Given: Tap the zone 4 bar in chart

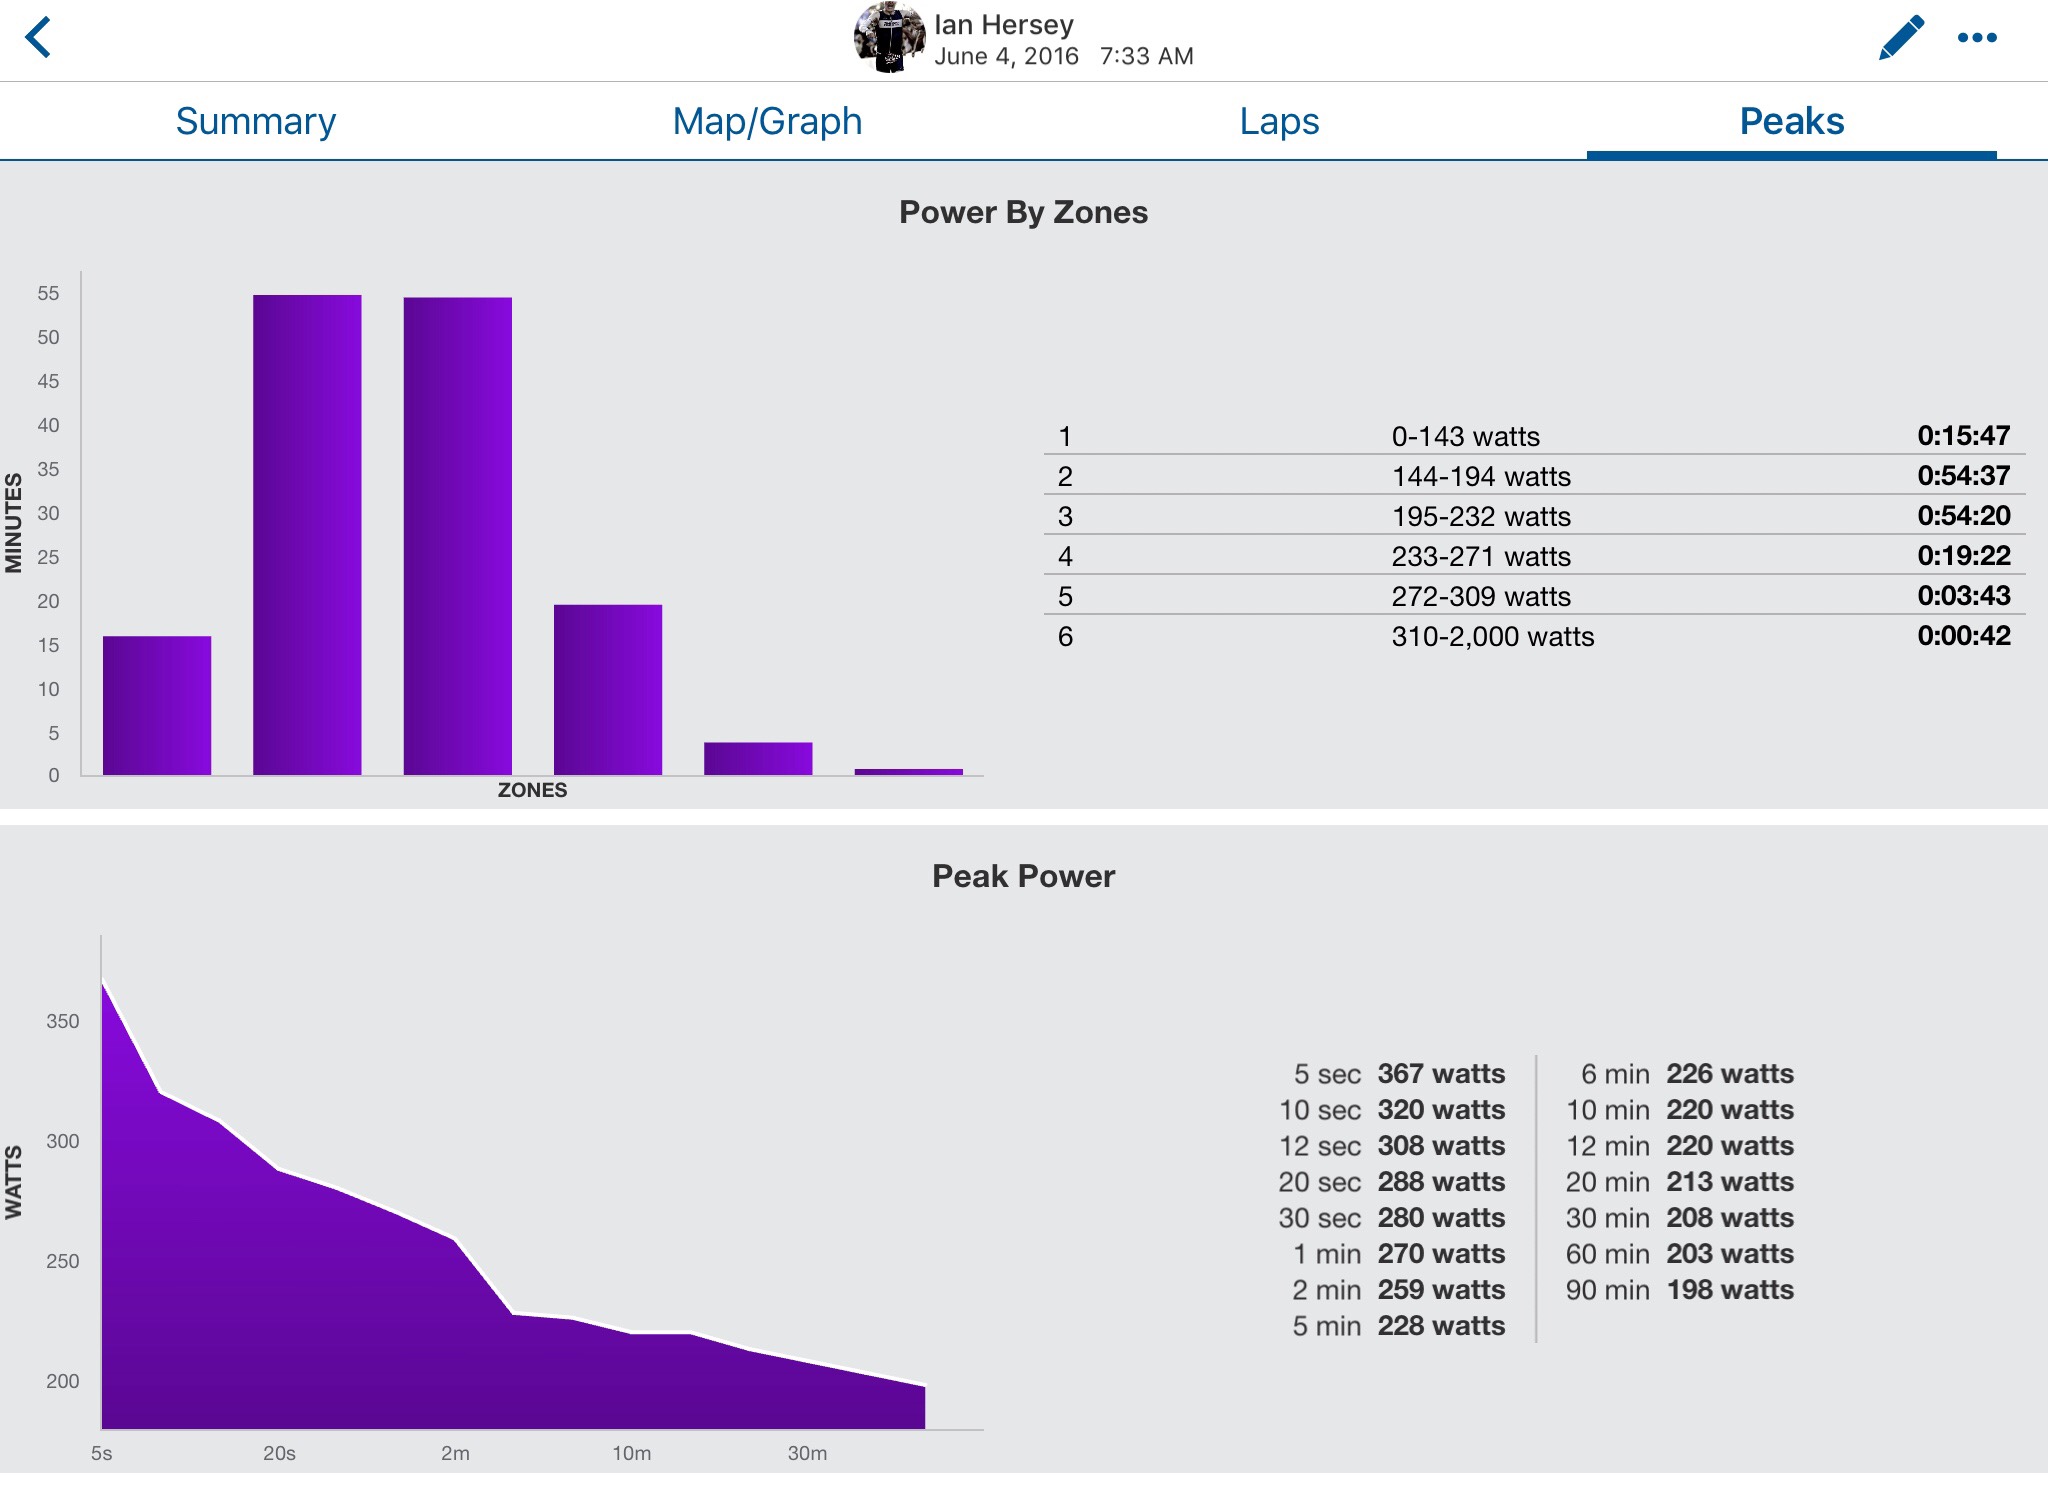Looking at the screenshot, I should [x=608, y=690].
